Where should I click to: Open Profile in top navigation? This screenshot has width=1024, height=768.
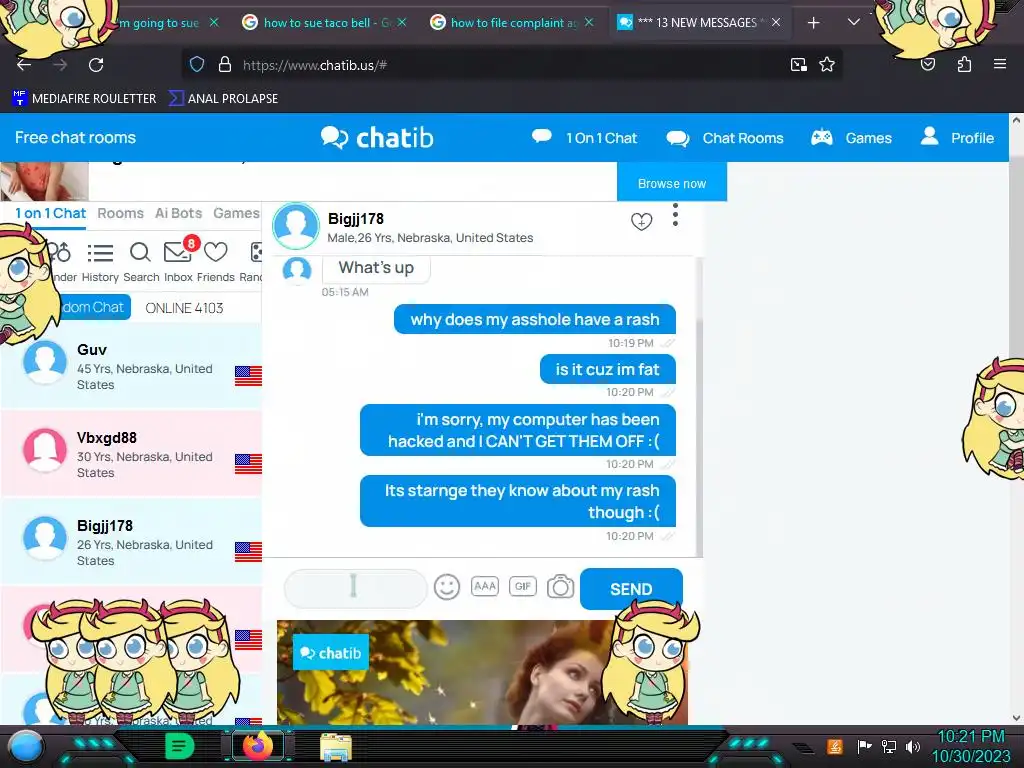coord(957,138)
